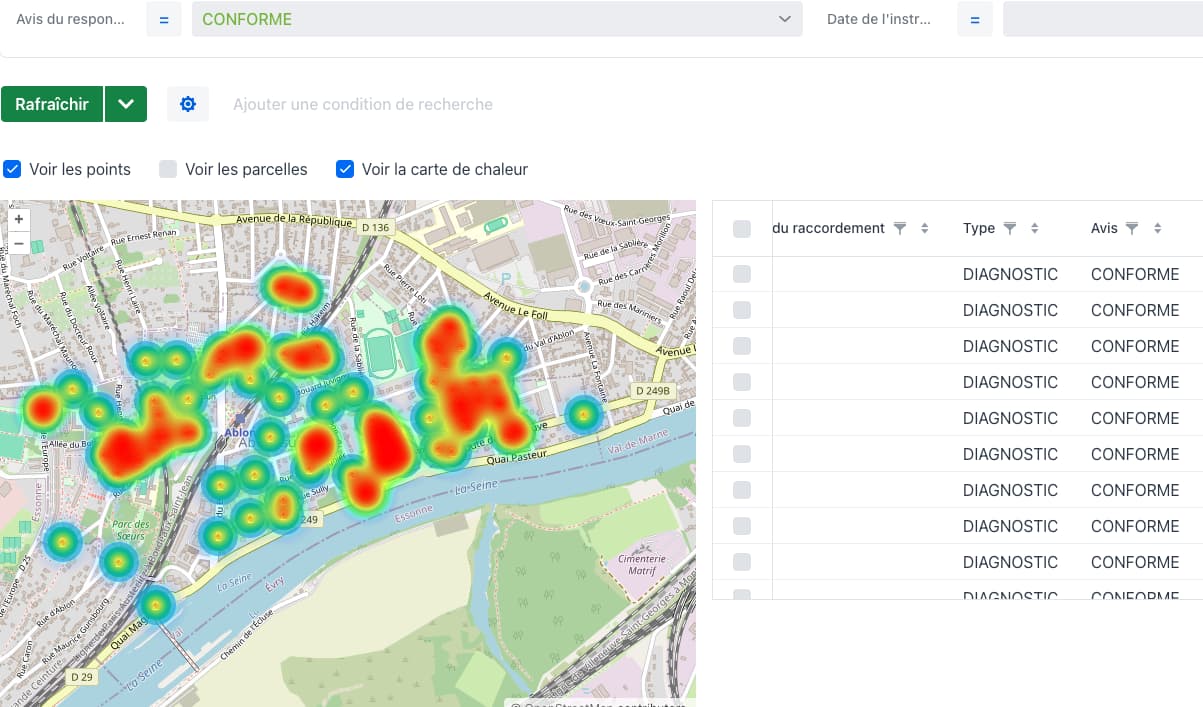Open the filter funnel on the raccordement column
Screen dimensions: 1203x707
[899, 227]
